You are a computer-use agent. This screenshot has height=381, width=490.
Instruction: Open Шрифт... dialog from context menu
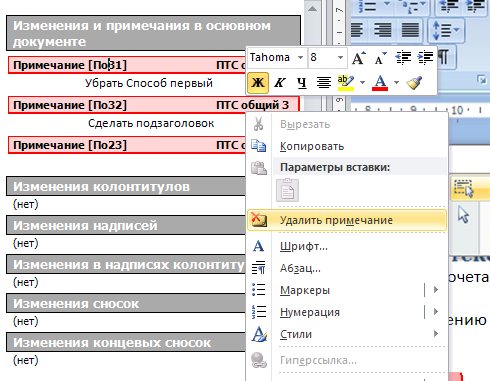347,247
